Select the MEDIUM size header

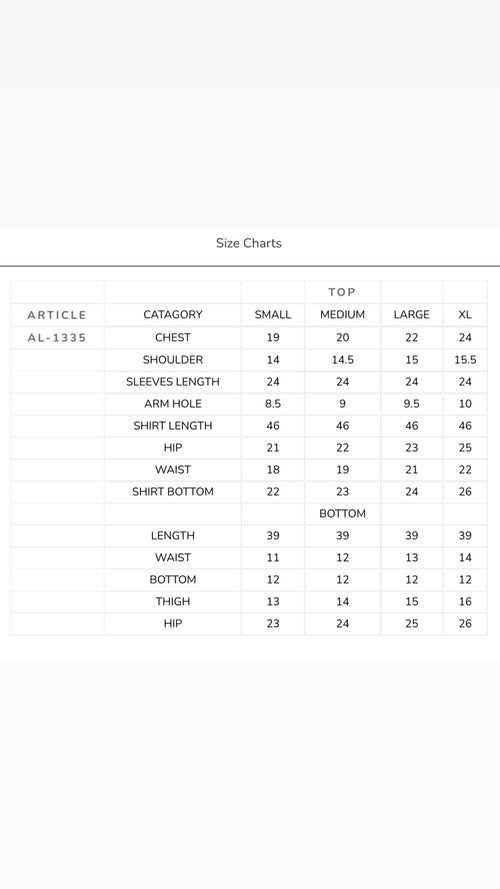point(342,315)
